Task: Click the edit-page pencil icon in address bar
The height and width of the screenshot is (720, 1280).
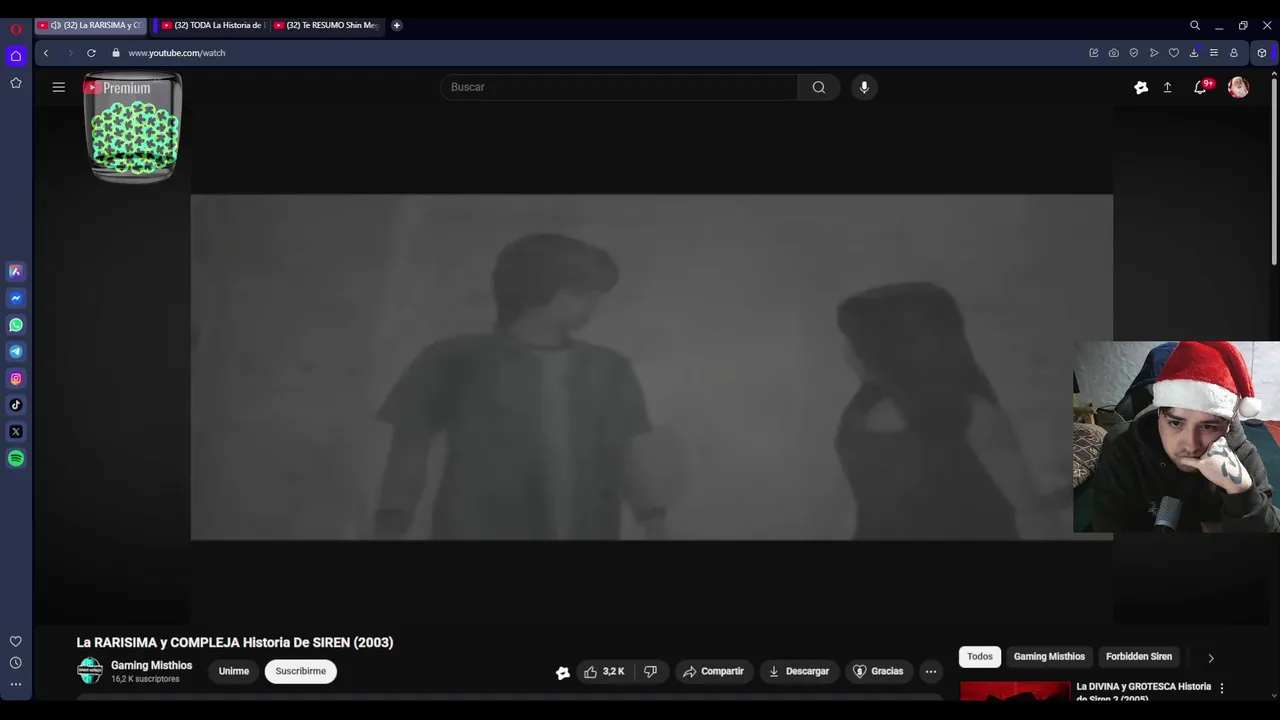Action: pyautogui.click(x=1094, y=53)
